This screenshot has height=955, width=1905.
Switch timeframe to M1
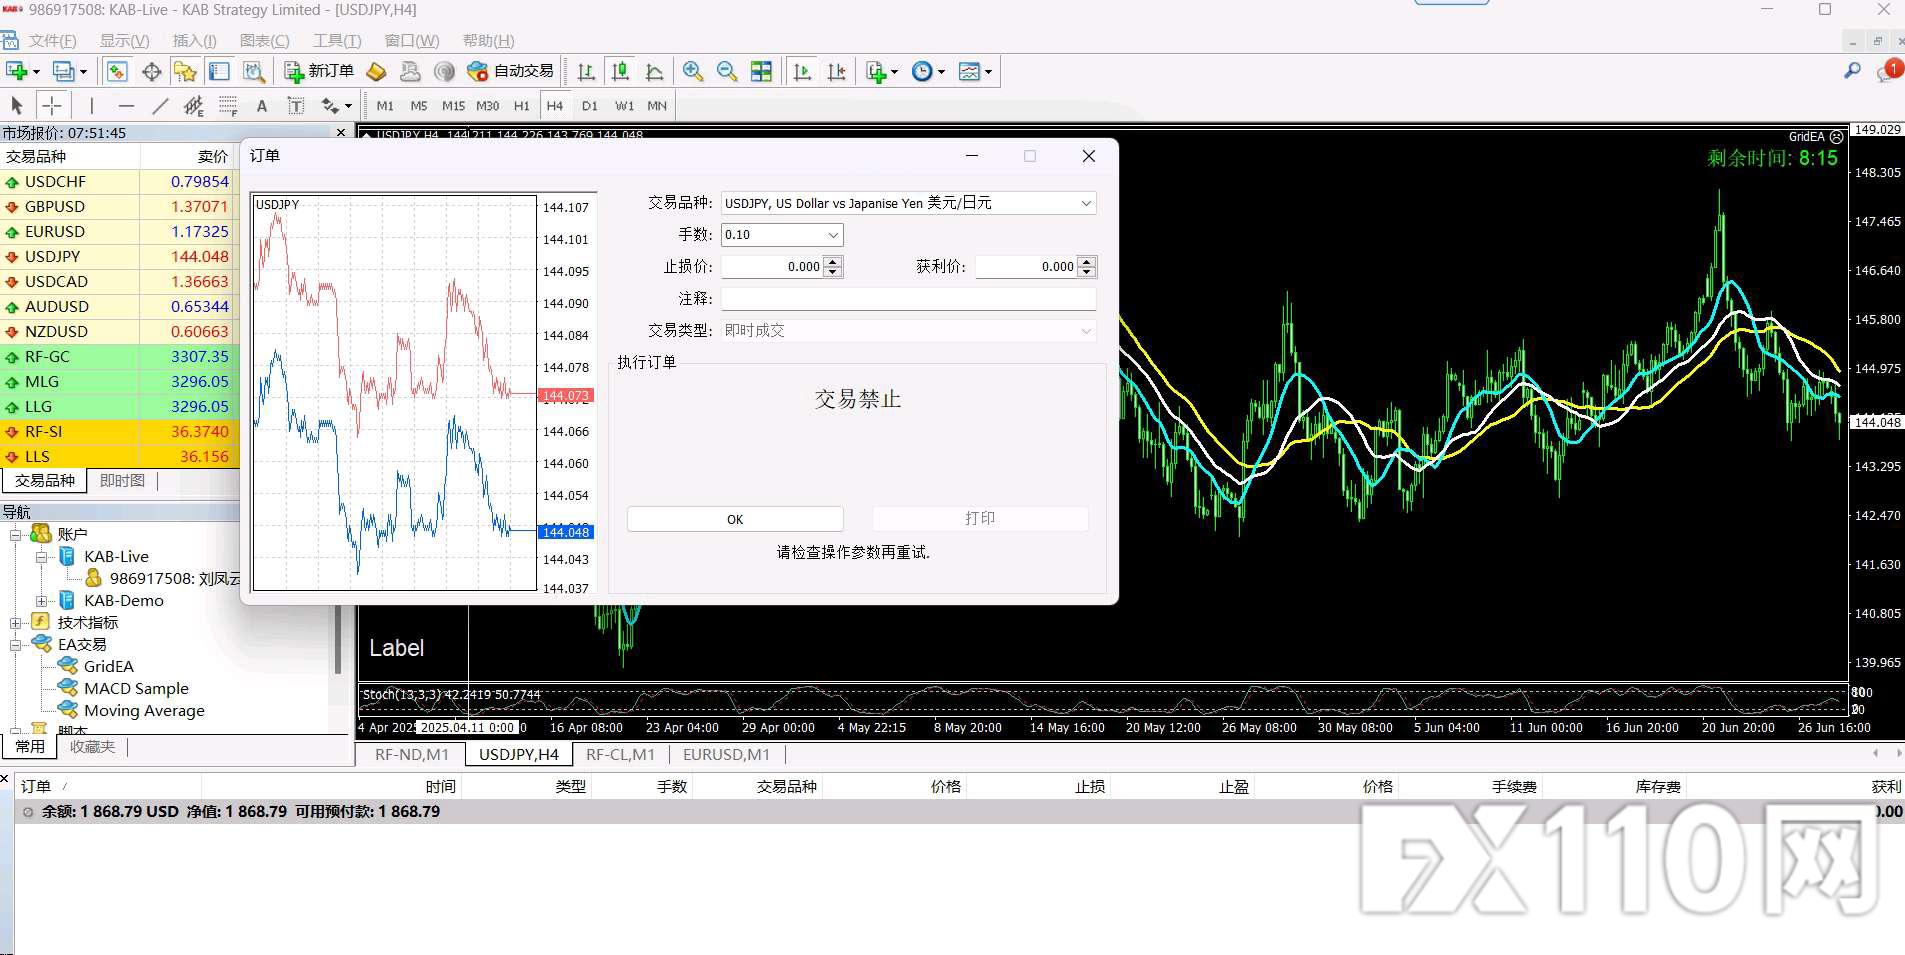click(x=385, y=105)
